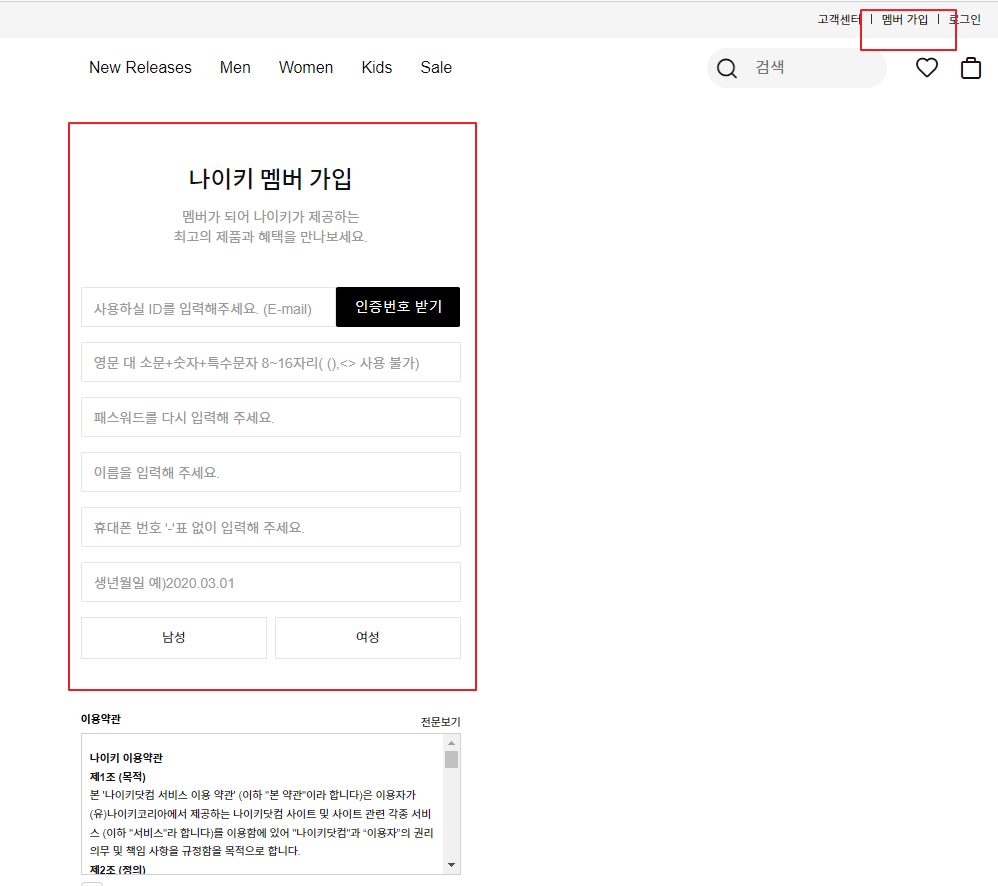Open the Sale menu

coord(436,67)
